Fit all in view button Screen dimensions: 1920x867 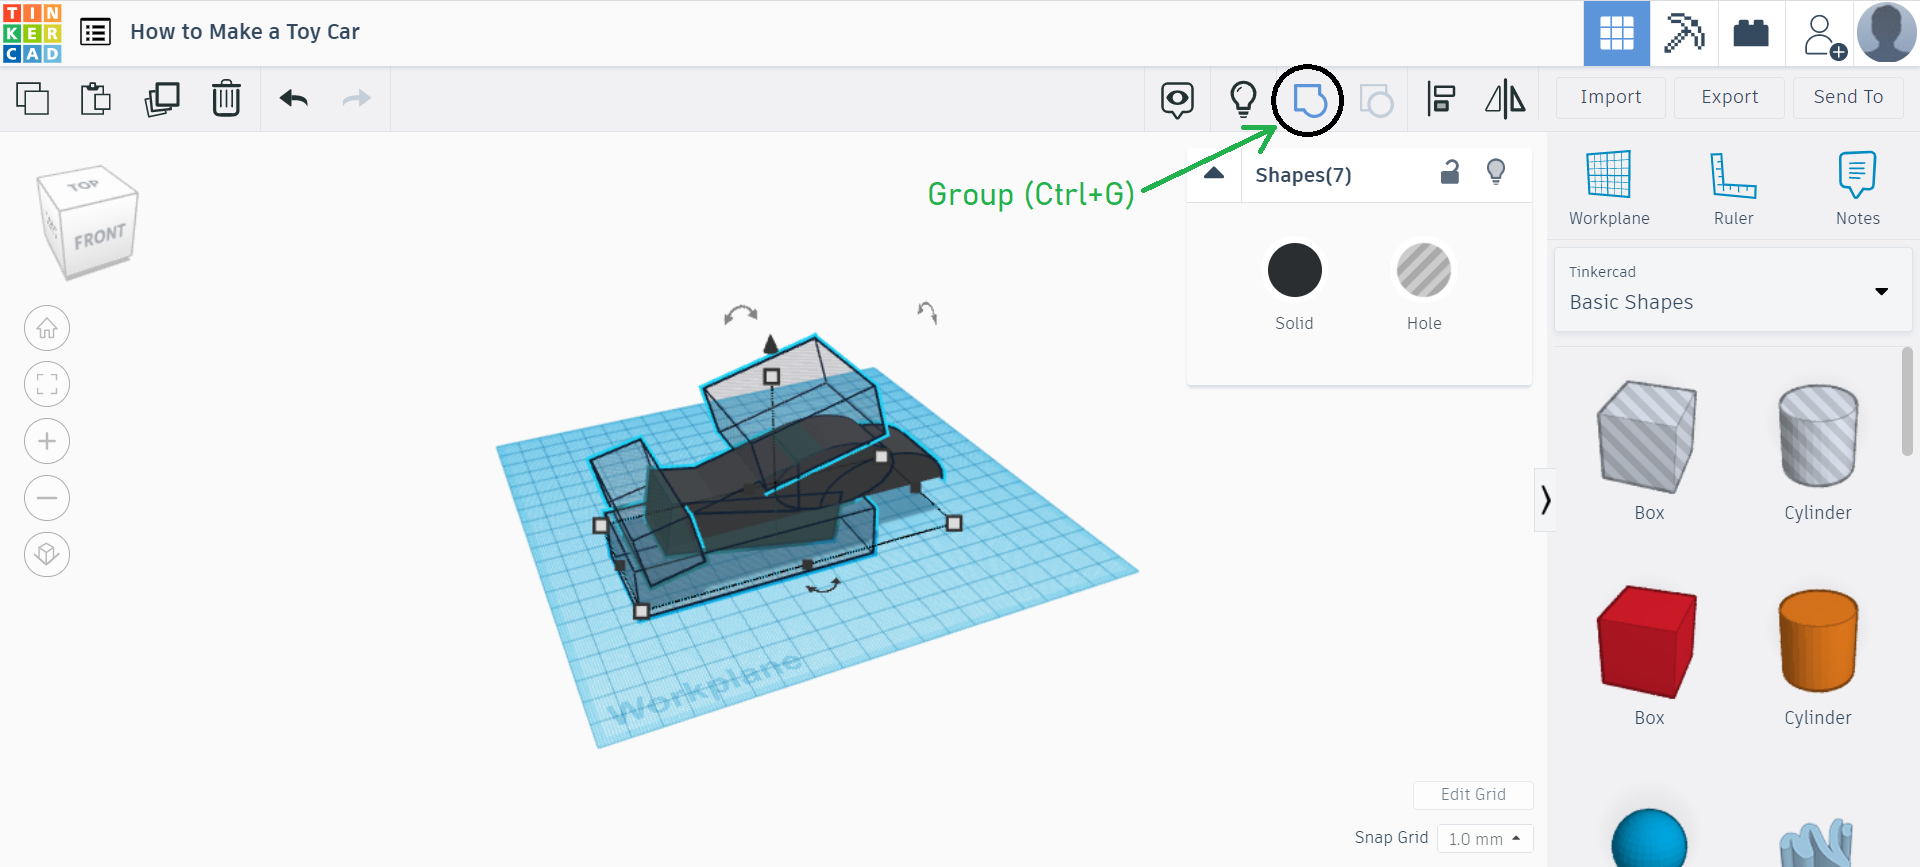click(x=47, y=384)
